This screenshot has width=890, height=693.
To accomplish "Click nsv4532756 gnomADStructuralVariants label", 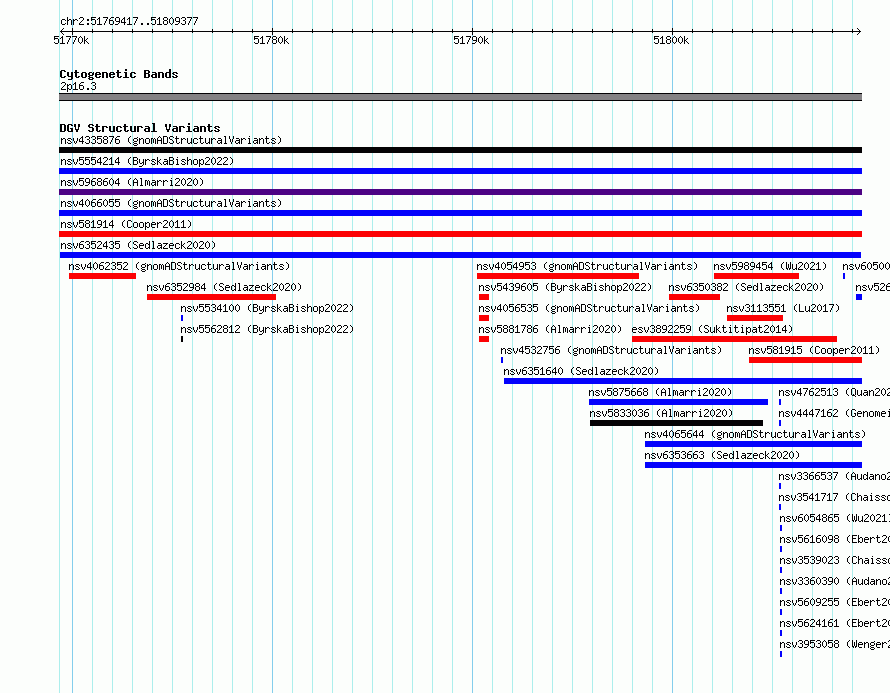I will tap(611, 350).
